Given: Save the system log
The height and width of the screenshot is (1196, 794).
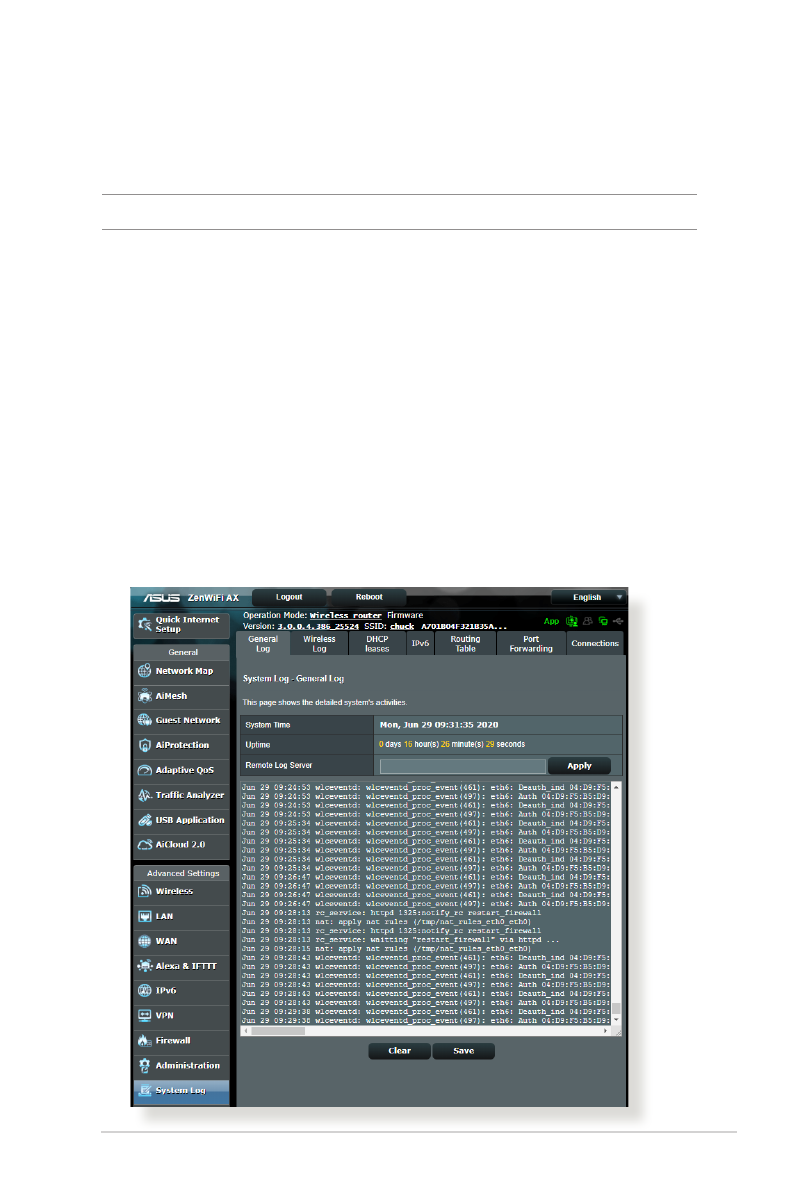Looking at the screenshot, I should [463, 1051].
